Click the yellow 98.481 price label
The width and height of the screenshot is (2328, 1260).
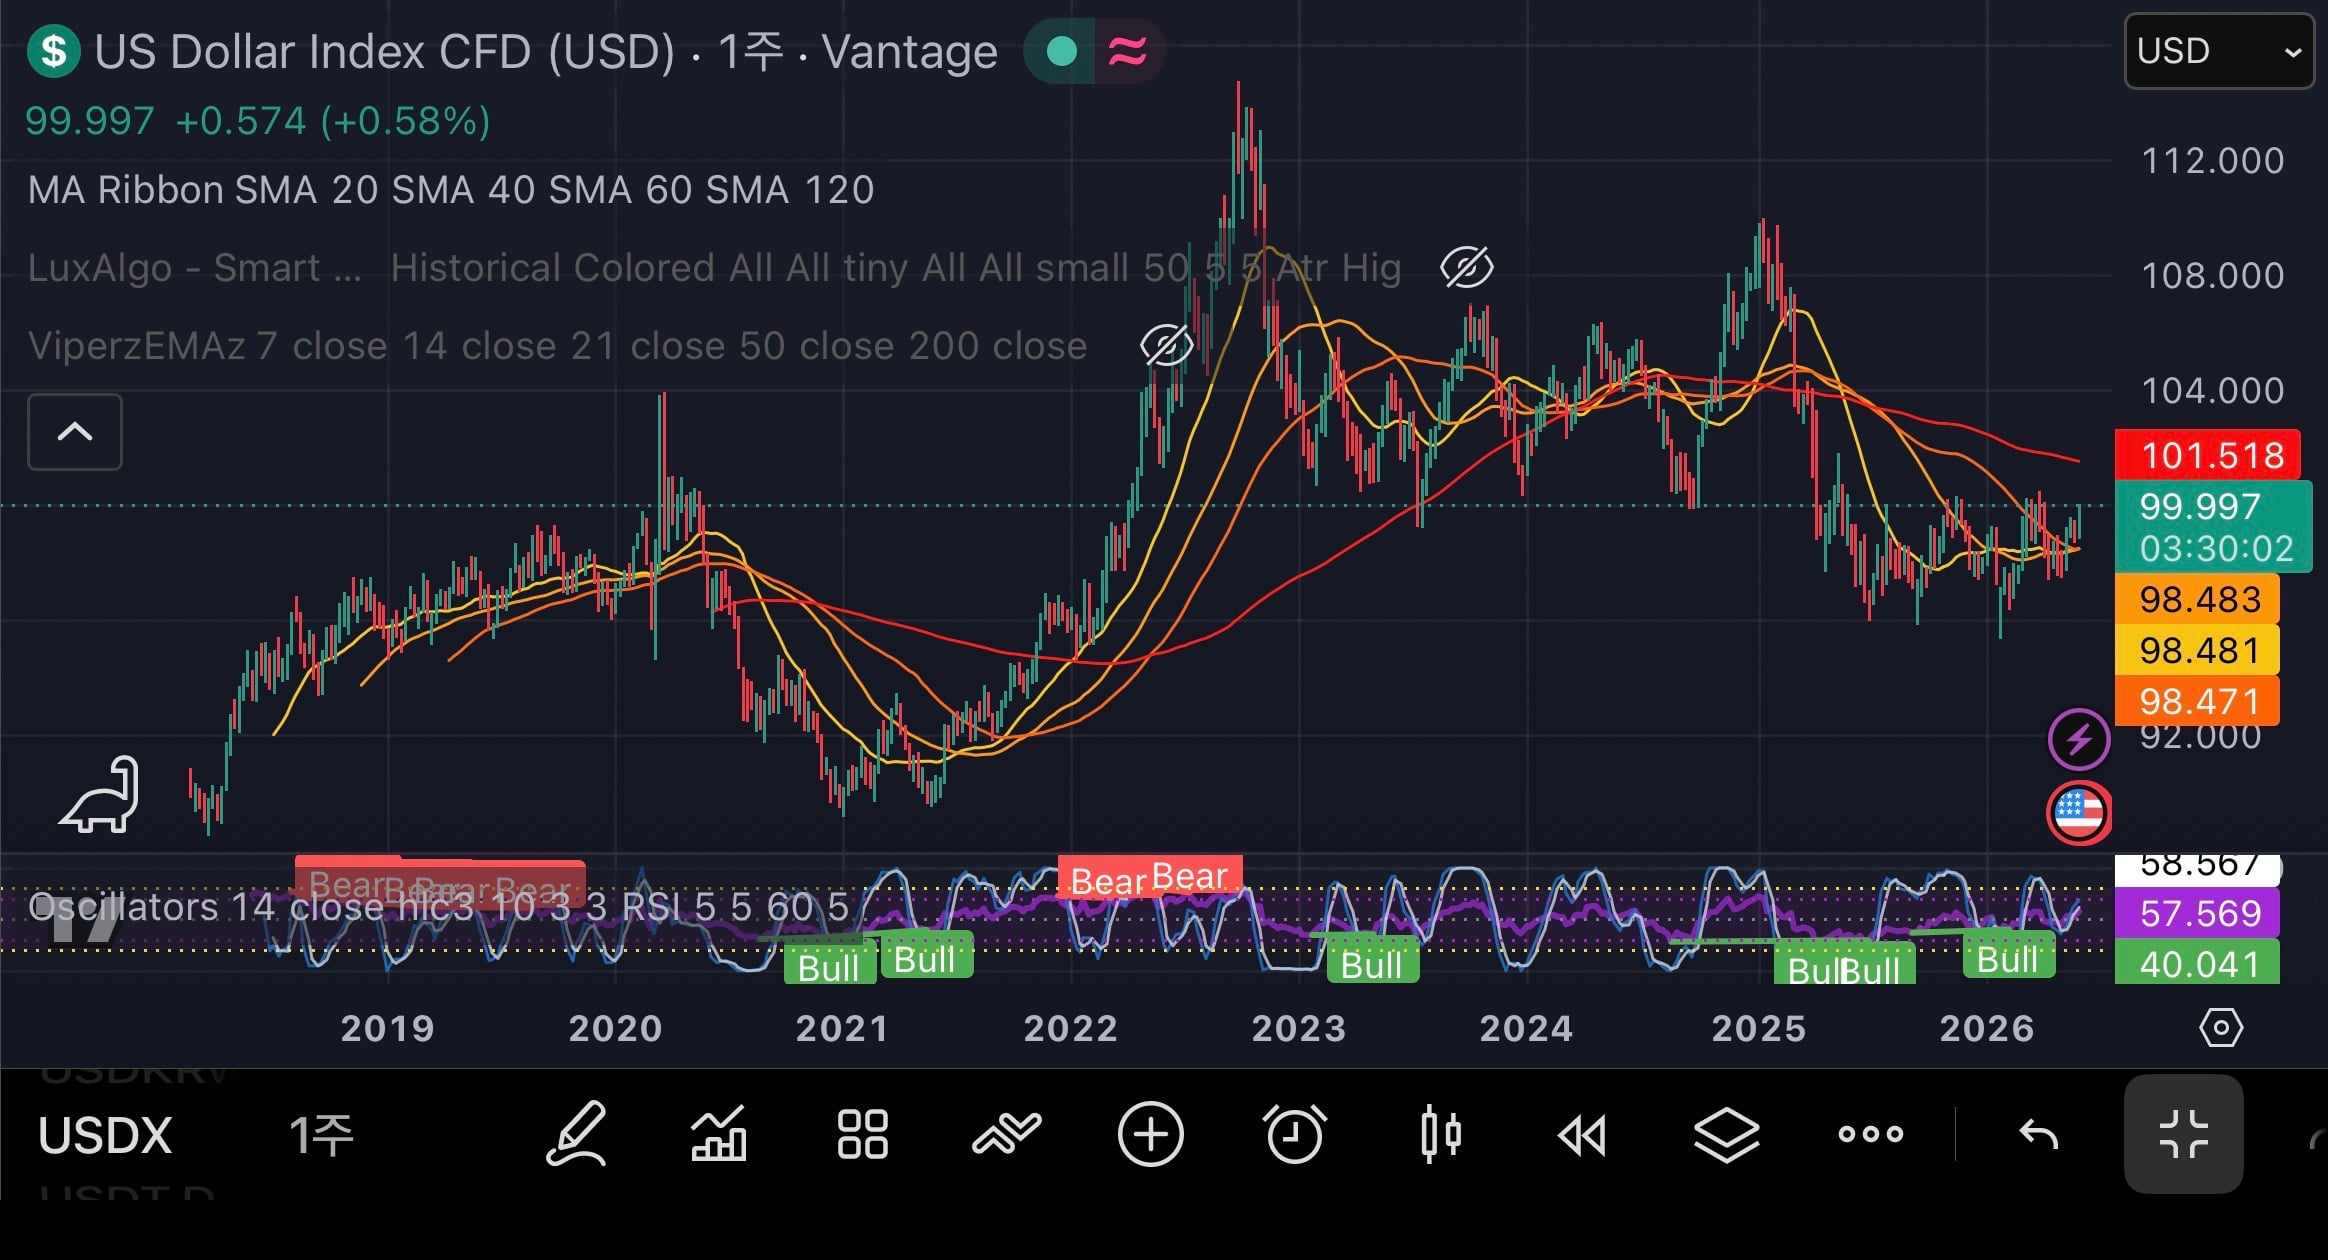2197,650
